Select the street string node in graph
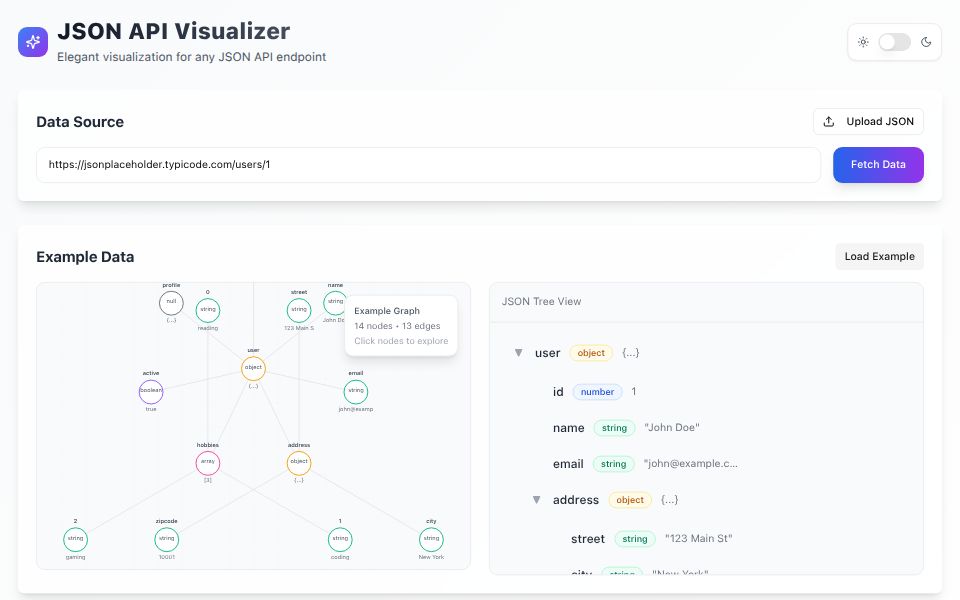This screenshot has width=960, height=600. point(299,310)
